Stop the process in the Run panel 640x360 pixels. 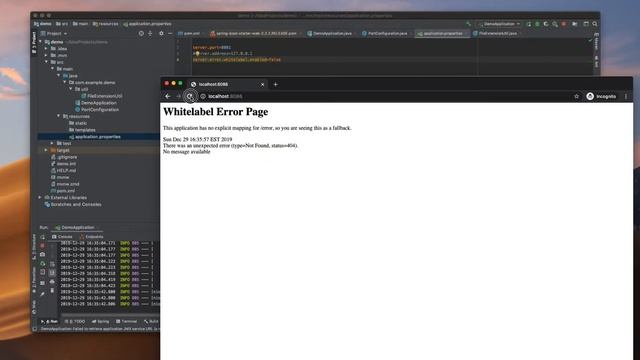42,246
